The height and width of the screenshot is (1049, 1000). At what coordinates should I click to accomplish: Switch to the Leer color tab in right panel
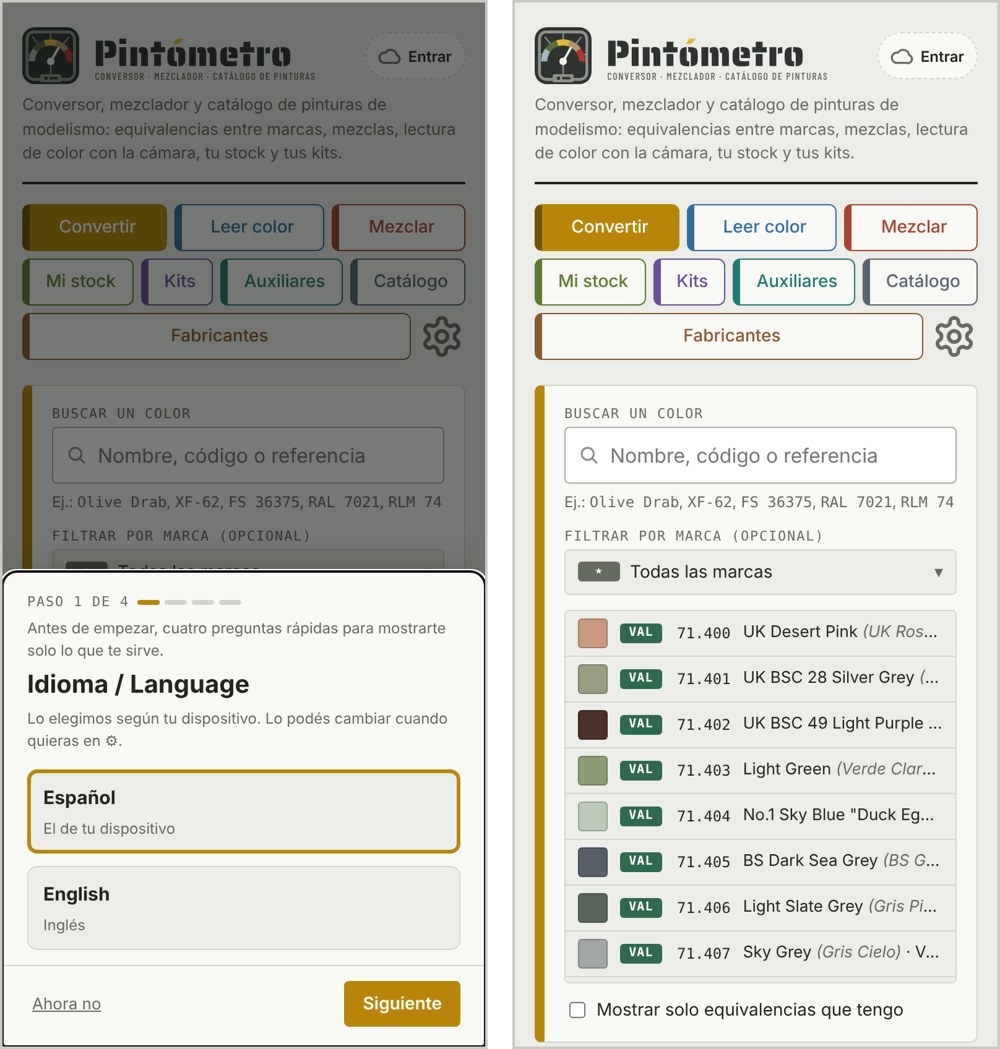[762, 227]
